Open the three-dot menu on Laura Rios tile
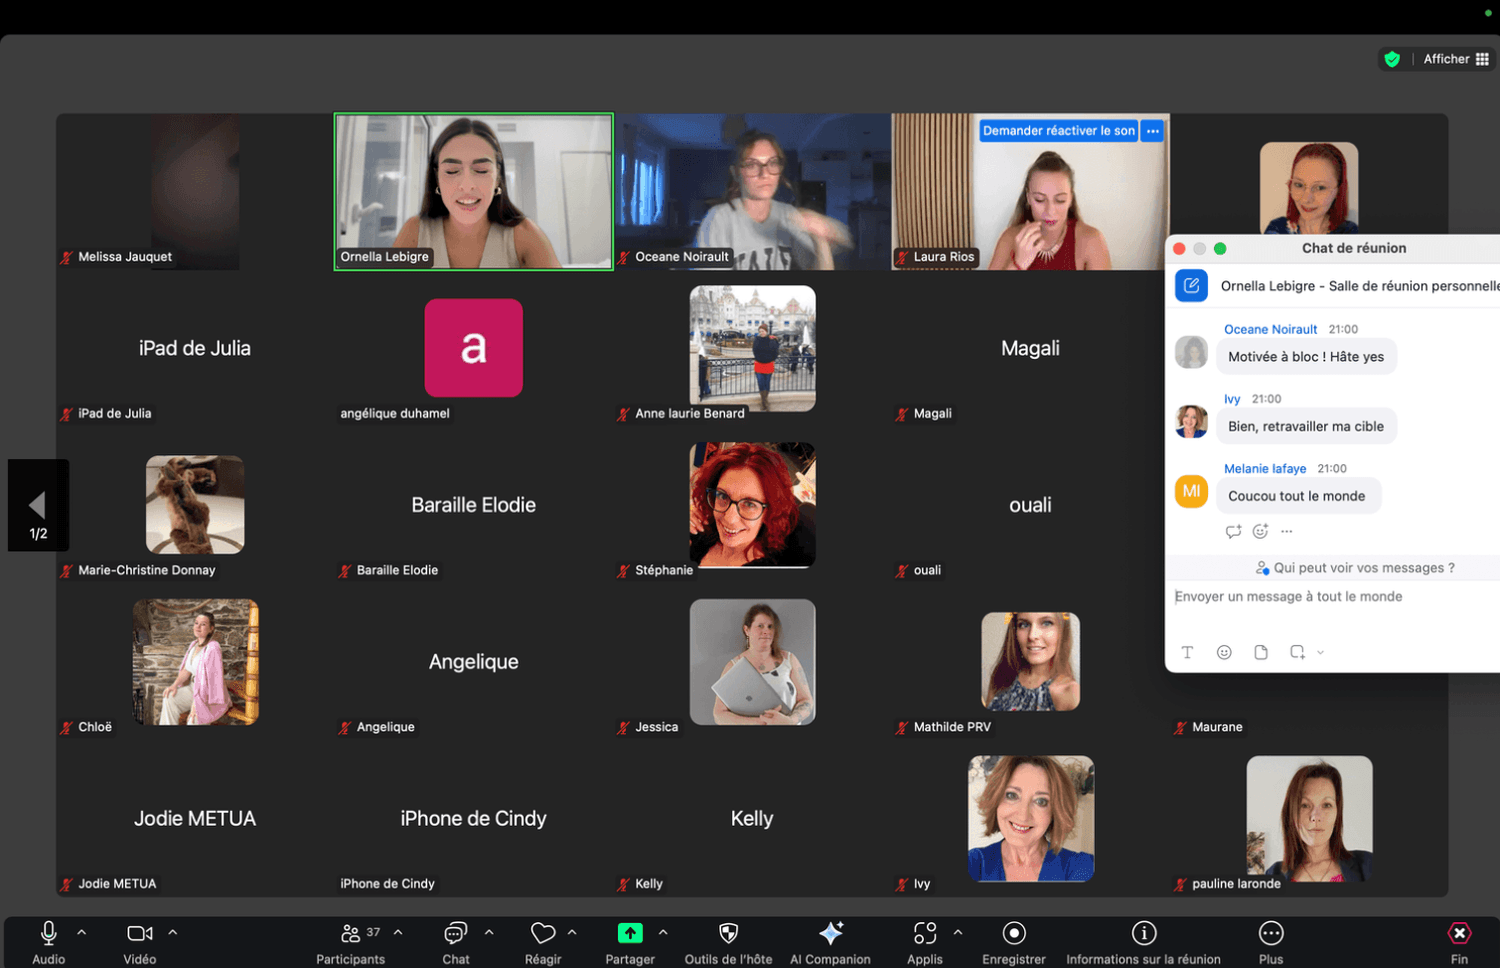 pos(1153,131)
